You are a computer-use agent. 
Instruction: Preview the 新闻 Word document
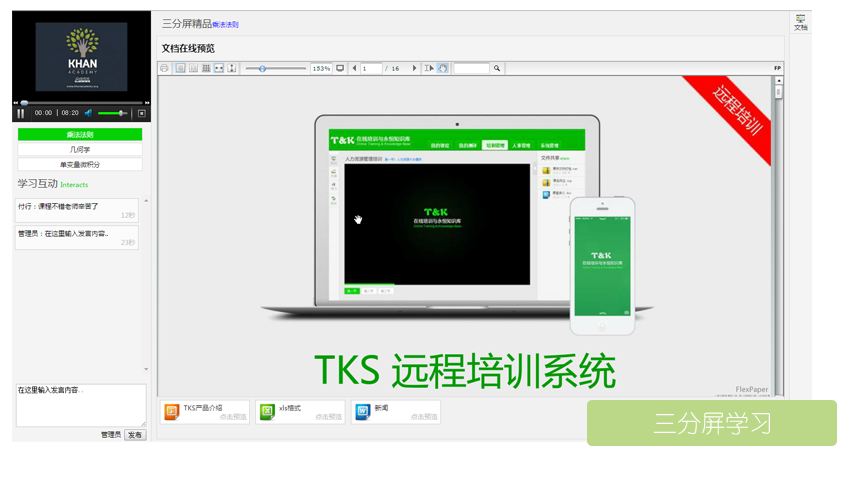tap(395, 412)
